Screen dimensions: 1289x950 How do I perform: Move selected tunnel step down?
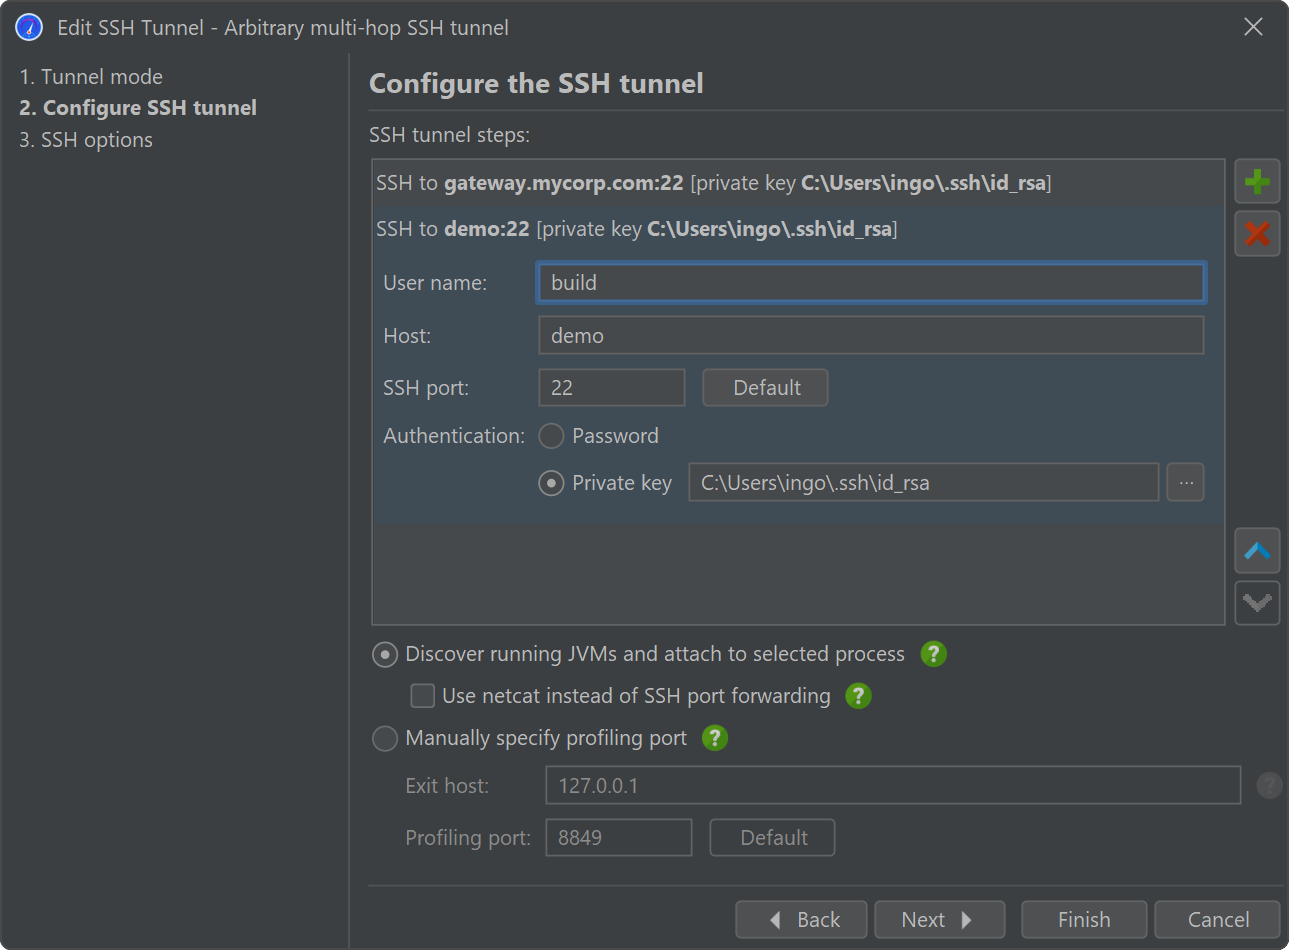(x=1257, y=603)
